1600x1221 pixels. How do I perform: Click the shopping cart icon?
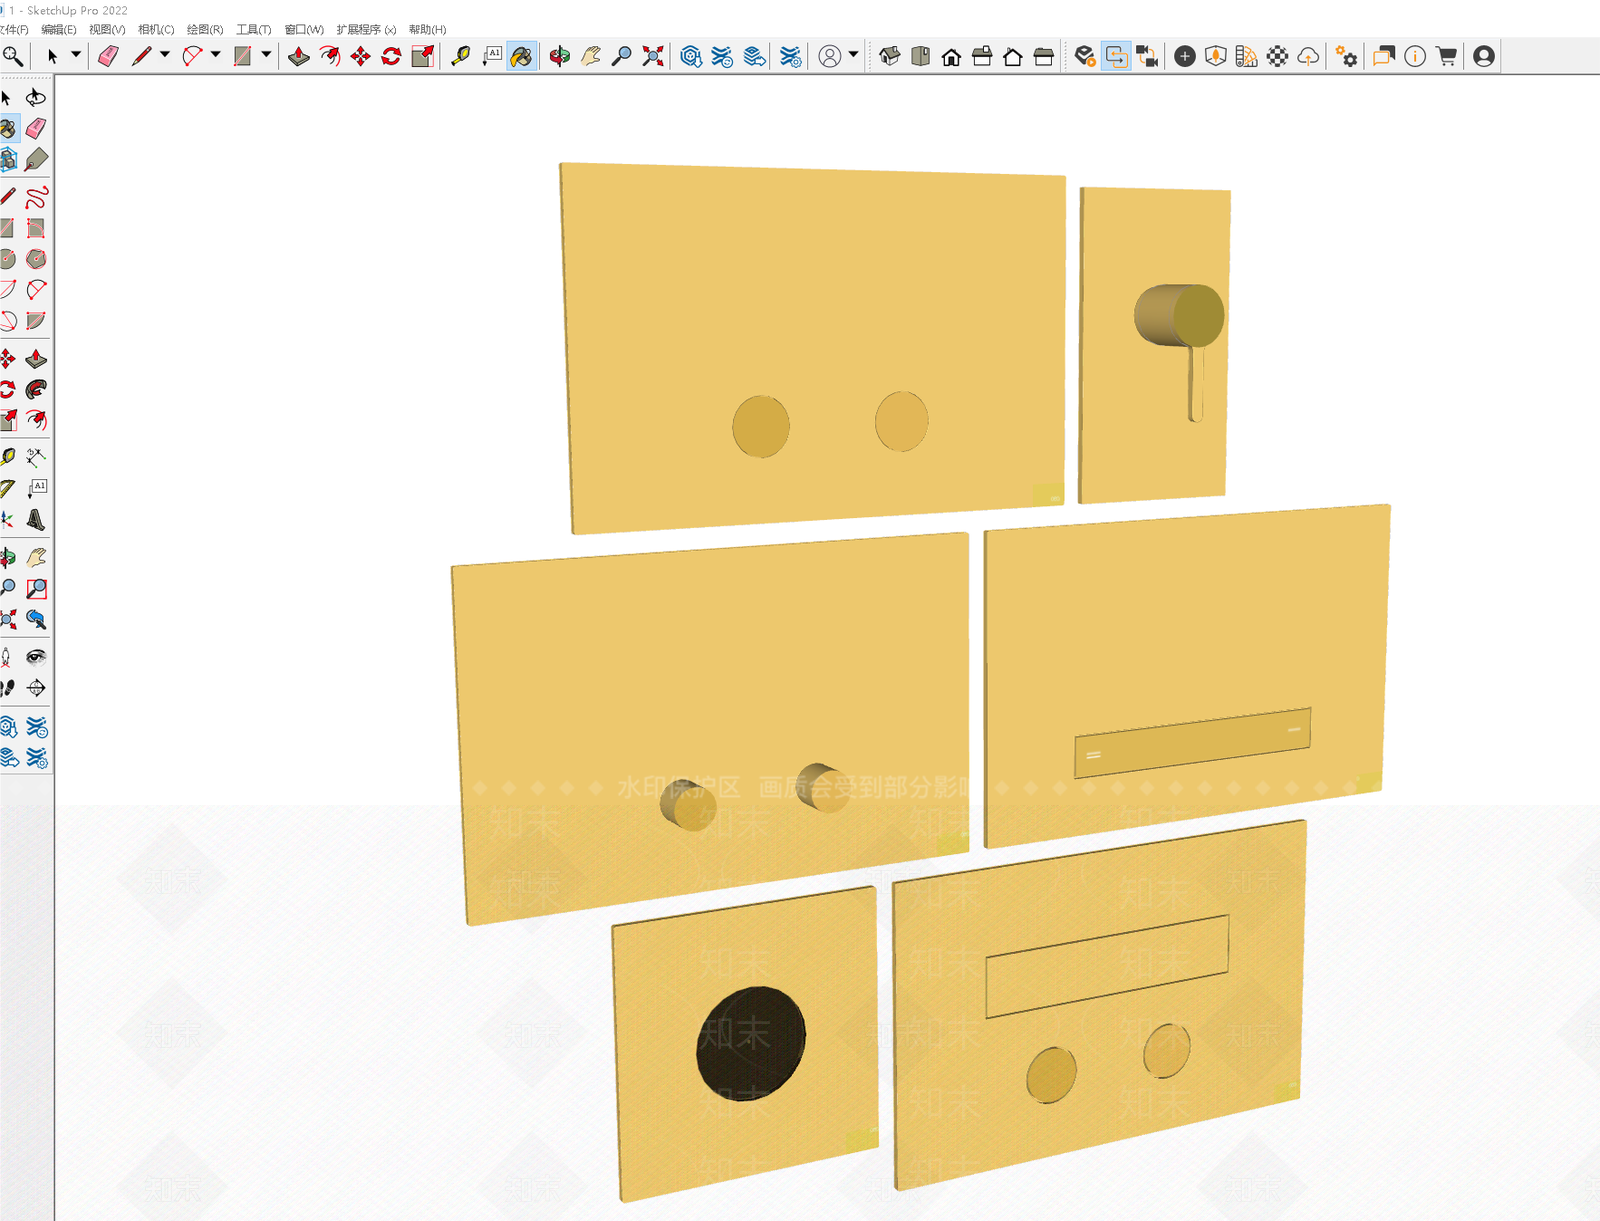pyautogui.click(x=1446, y=57)
